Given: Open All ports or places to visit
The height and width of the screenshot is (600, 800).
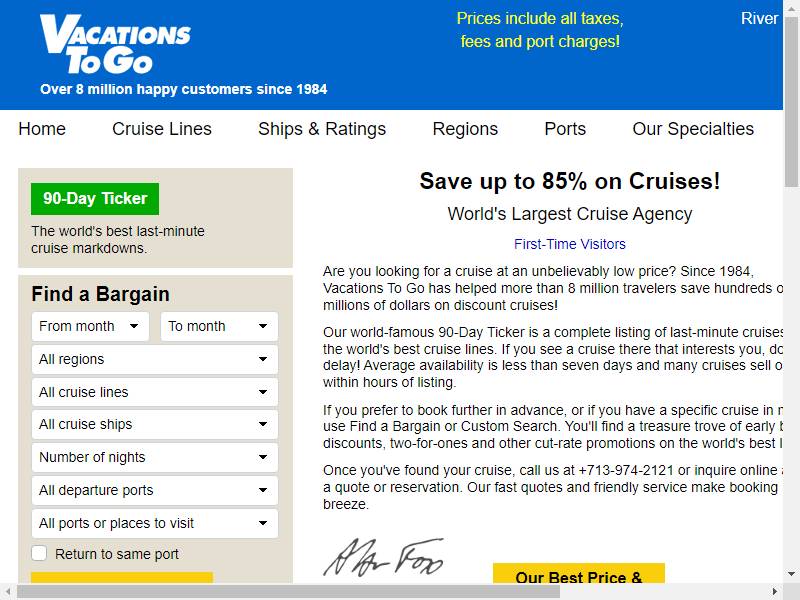Looking at the screenshot, I should click(155, 523).
